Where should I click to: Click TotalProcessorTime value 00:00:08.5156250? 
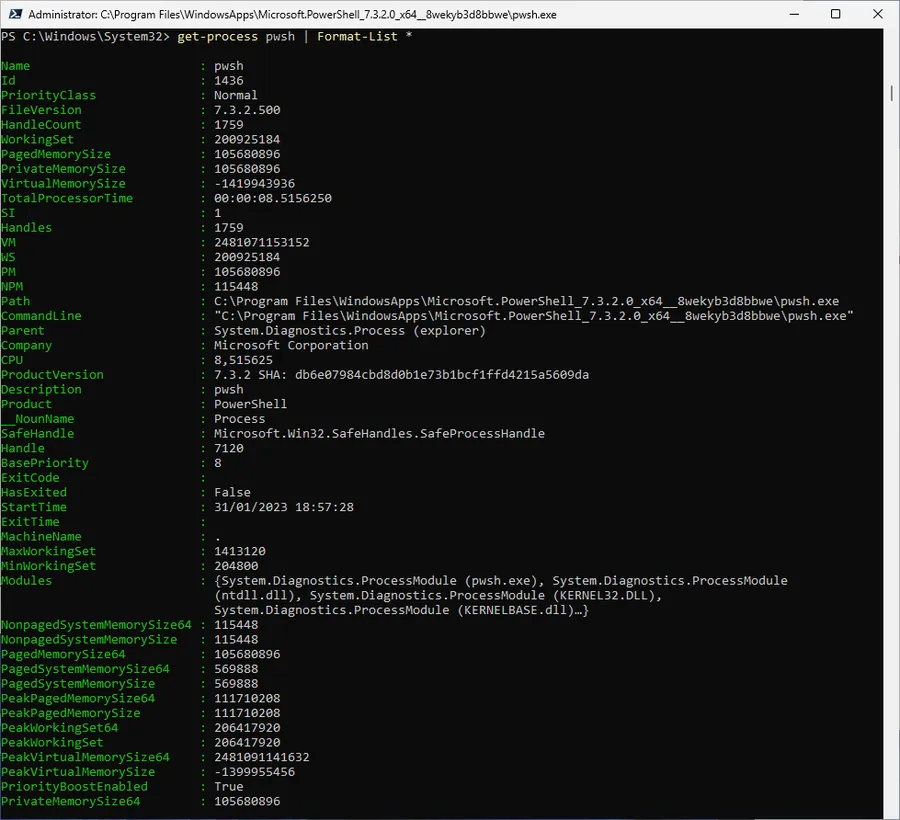[x=273, y=199]
